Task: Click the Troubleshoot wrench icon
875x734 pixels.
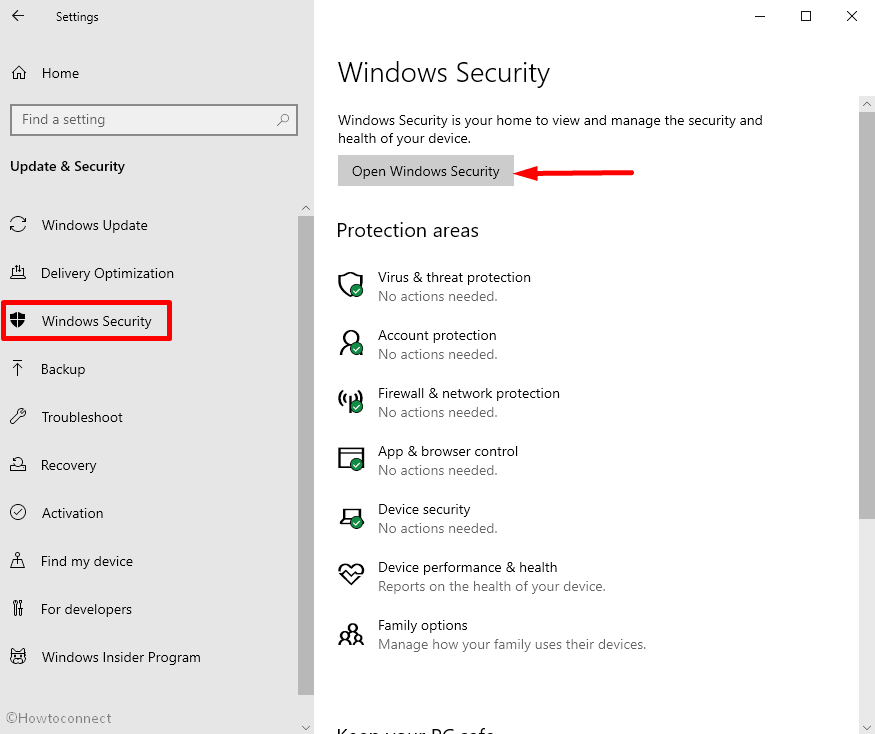Action: 18,416
